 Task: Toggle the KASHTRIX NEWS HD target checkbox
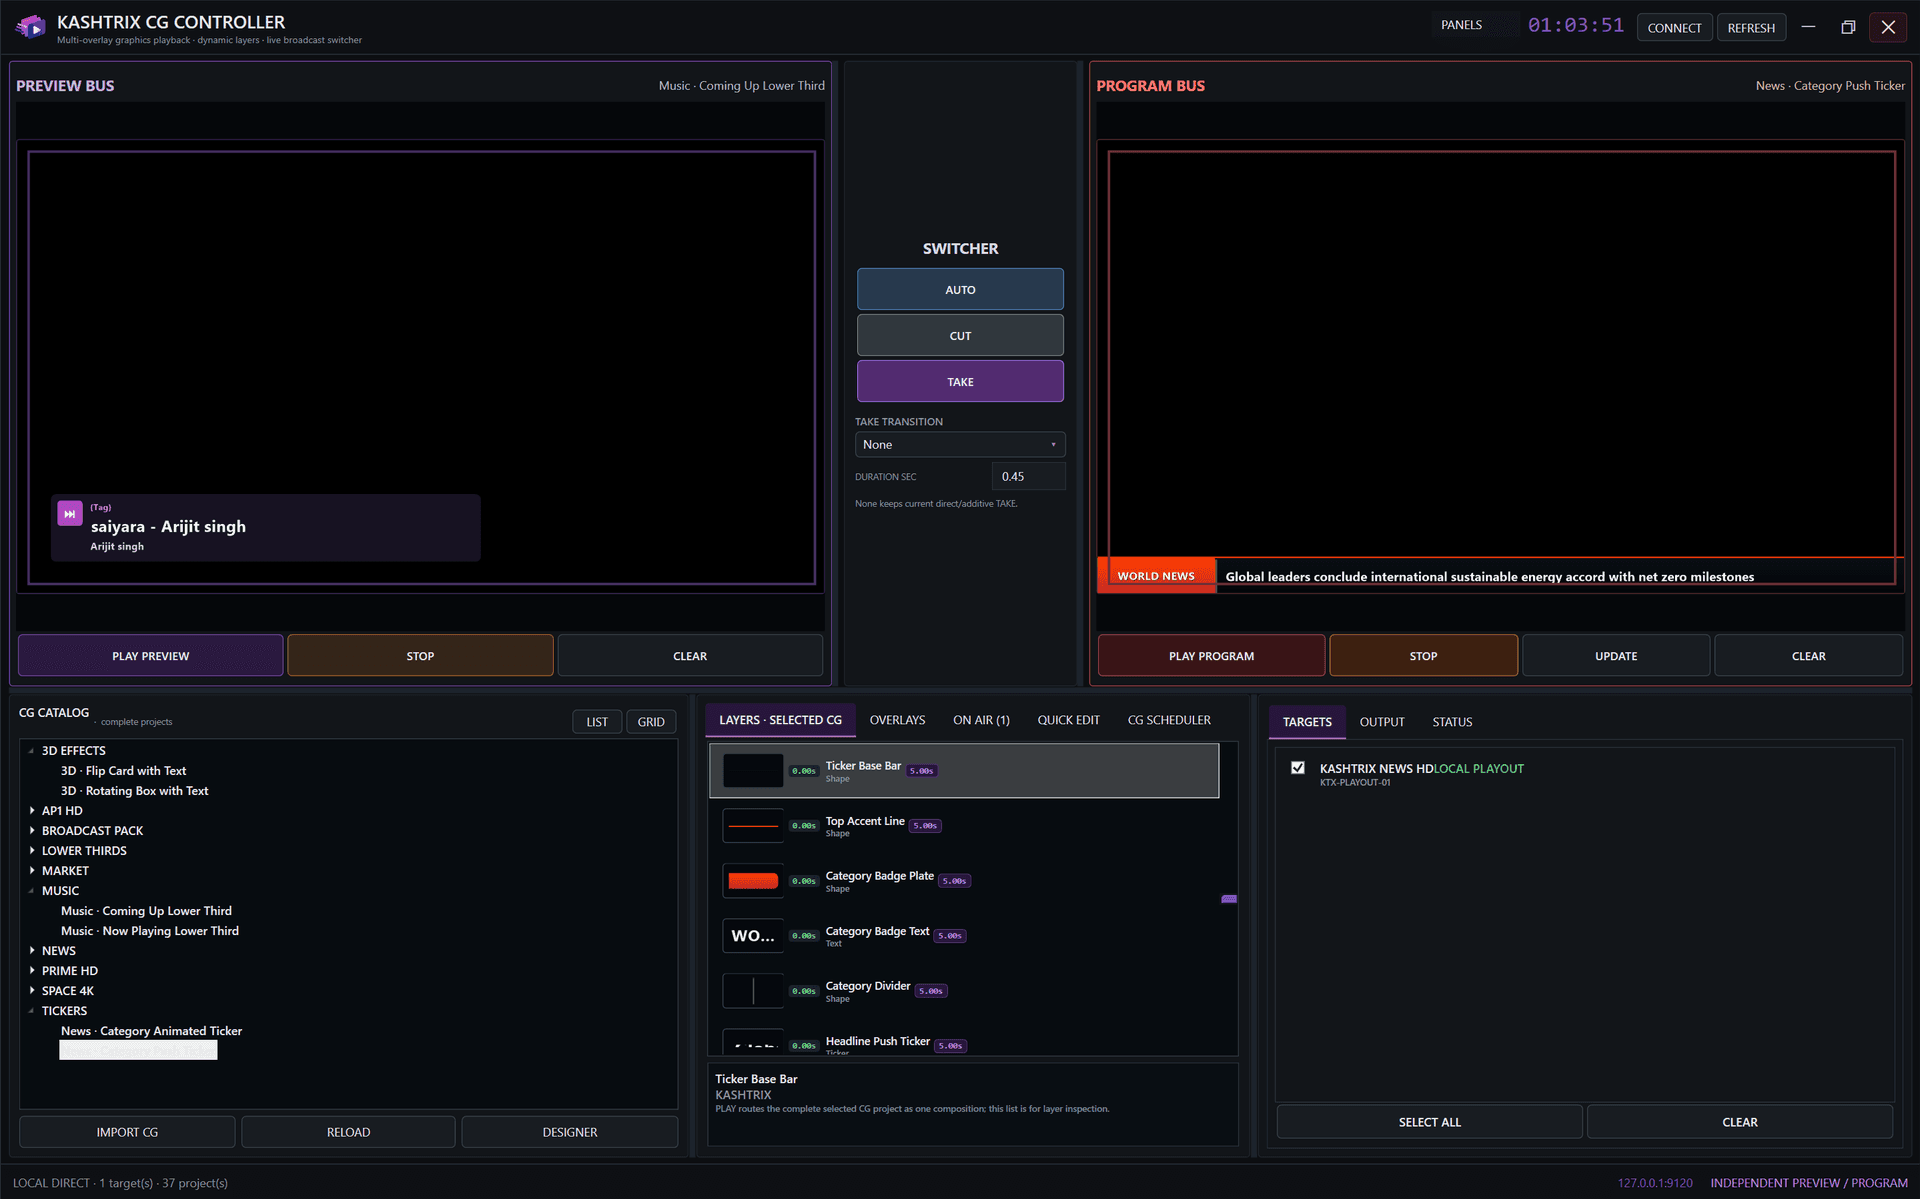[1298, 768]
